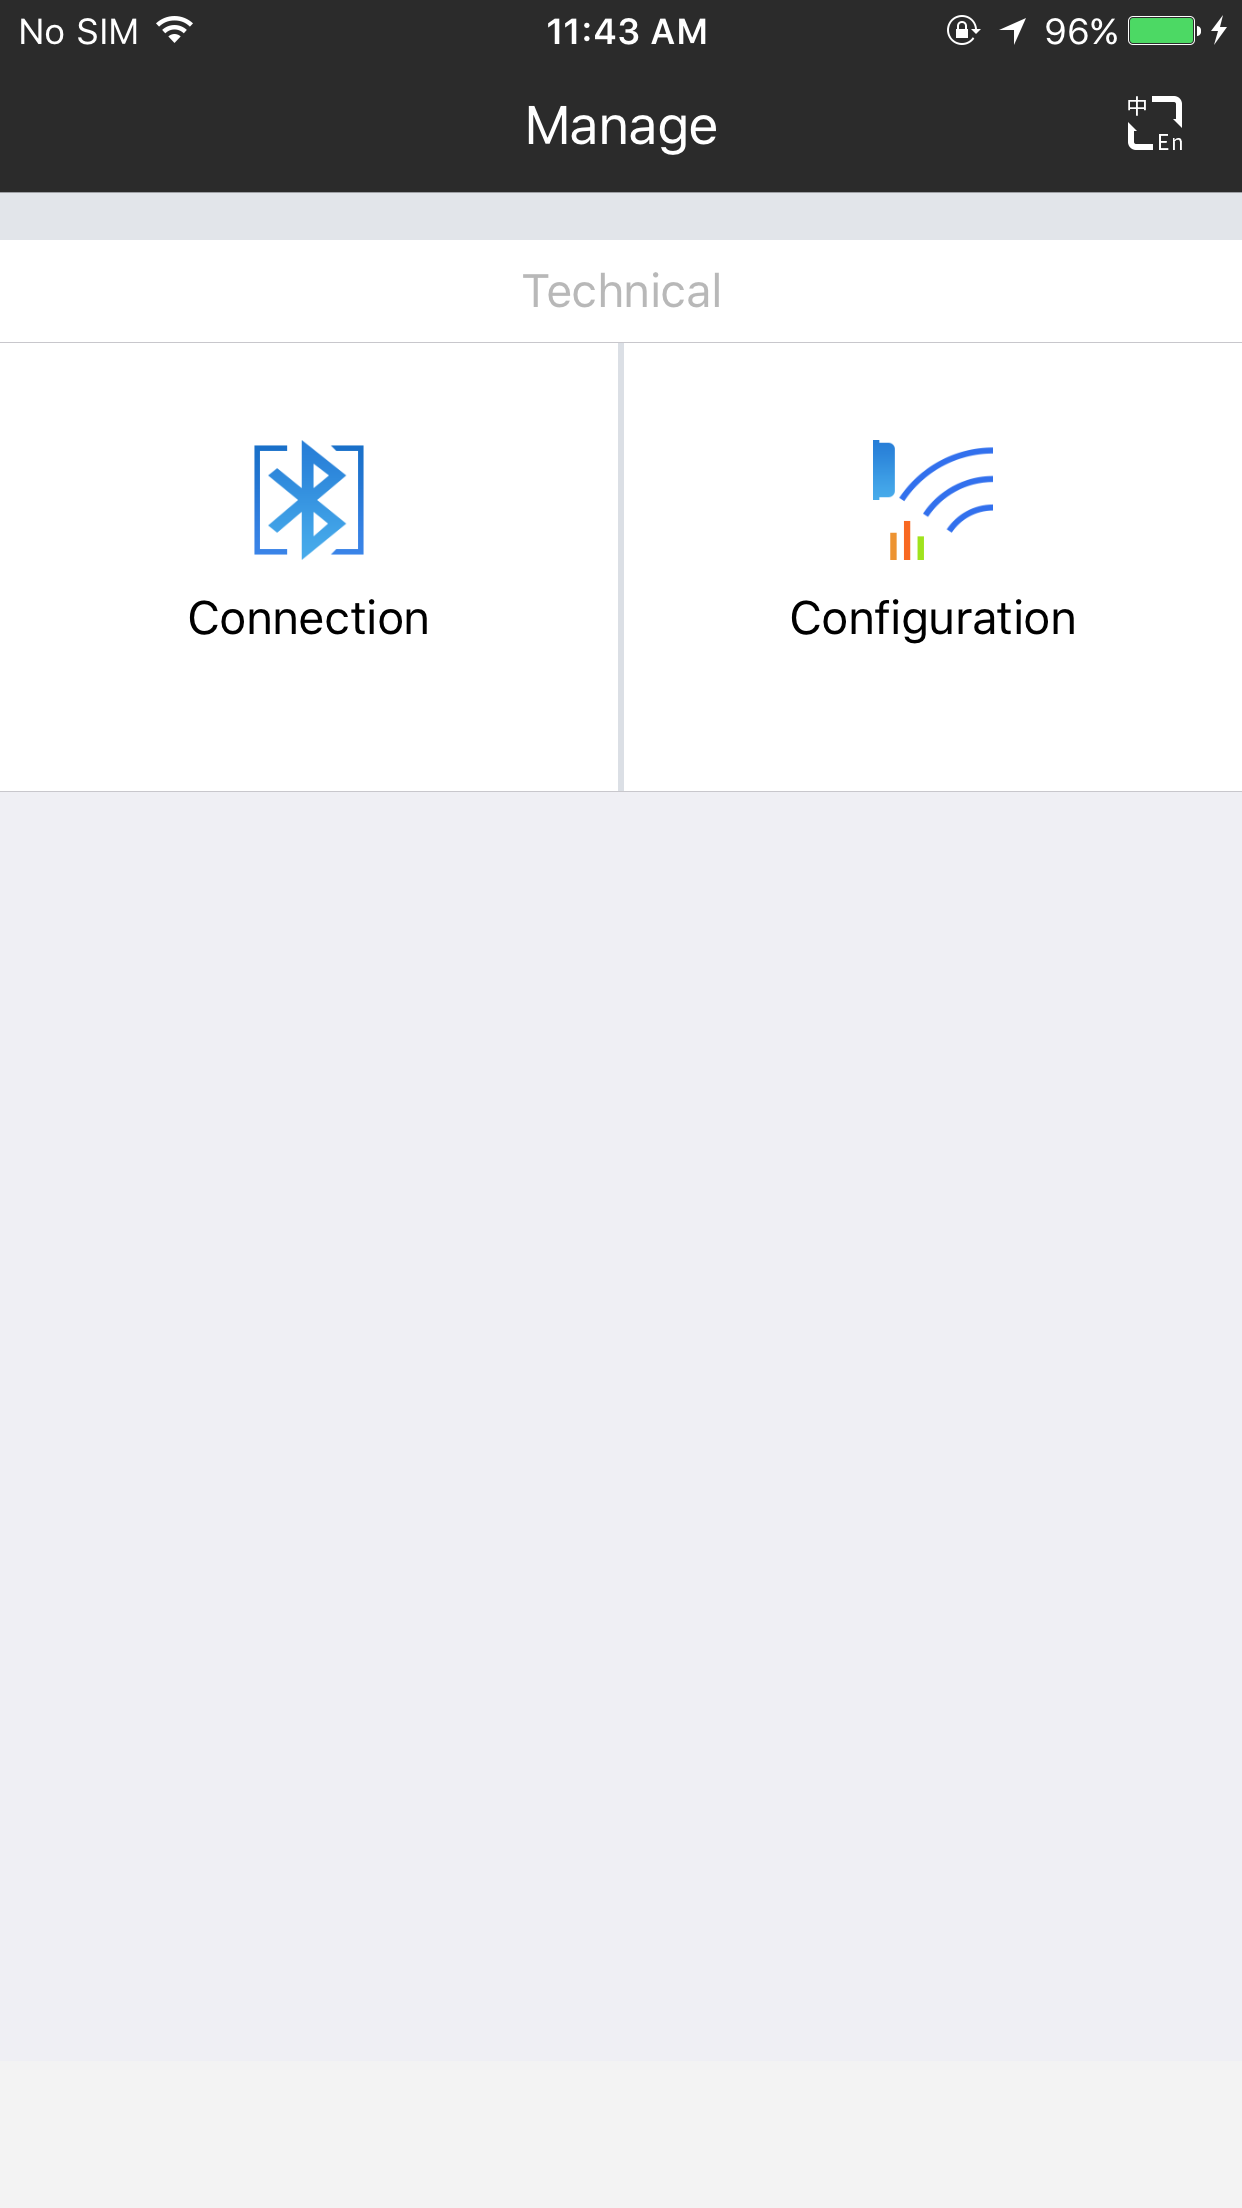Tap the location services arrow icon
This screenshot has width=1242, height=2208.
pyautogui.click(x=1013, y=31)
